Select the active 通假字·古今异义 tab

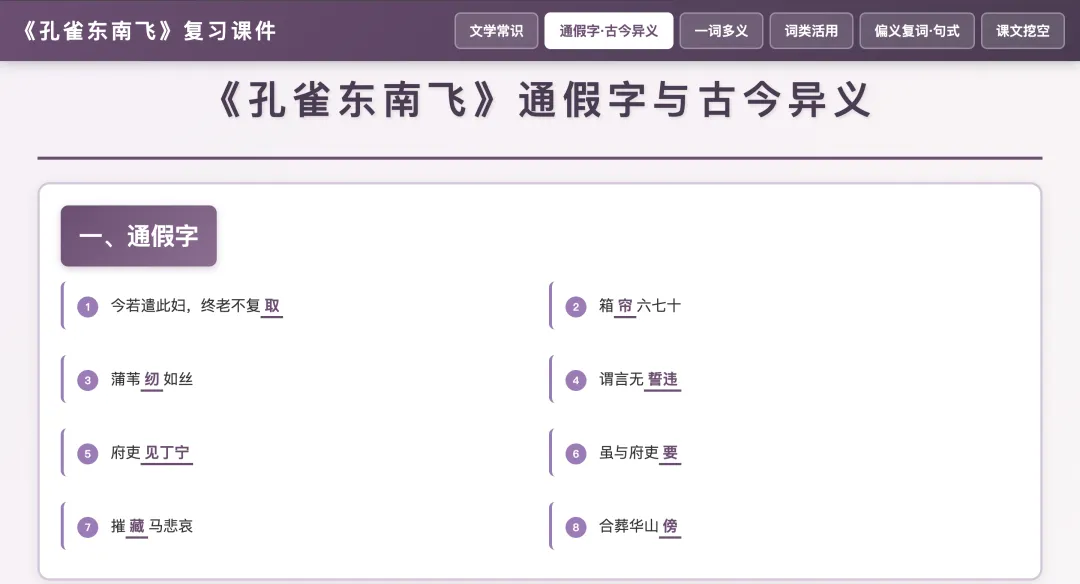point(609,31)
